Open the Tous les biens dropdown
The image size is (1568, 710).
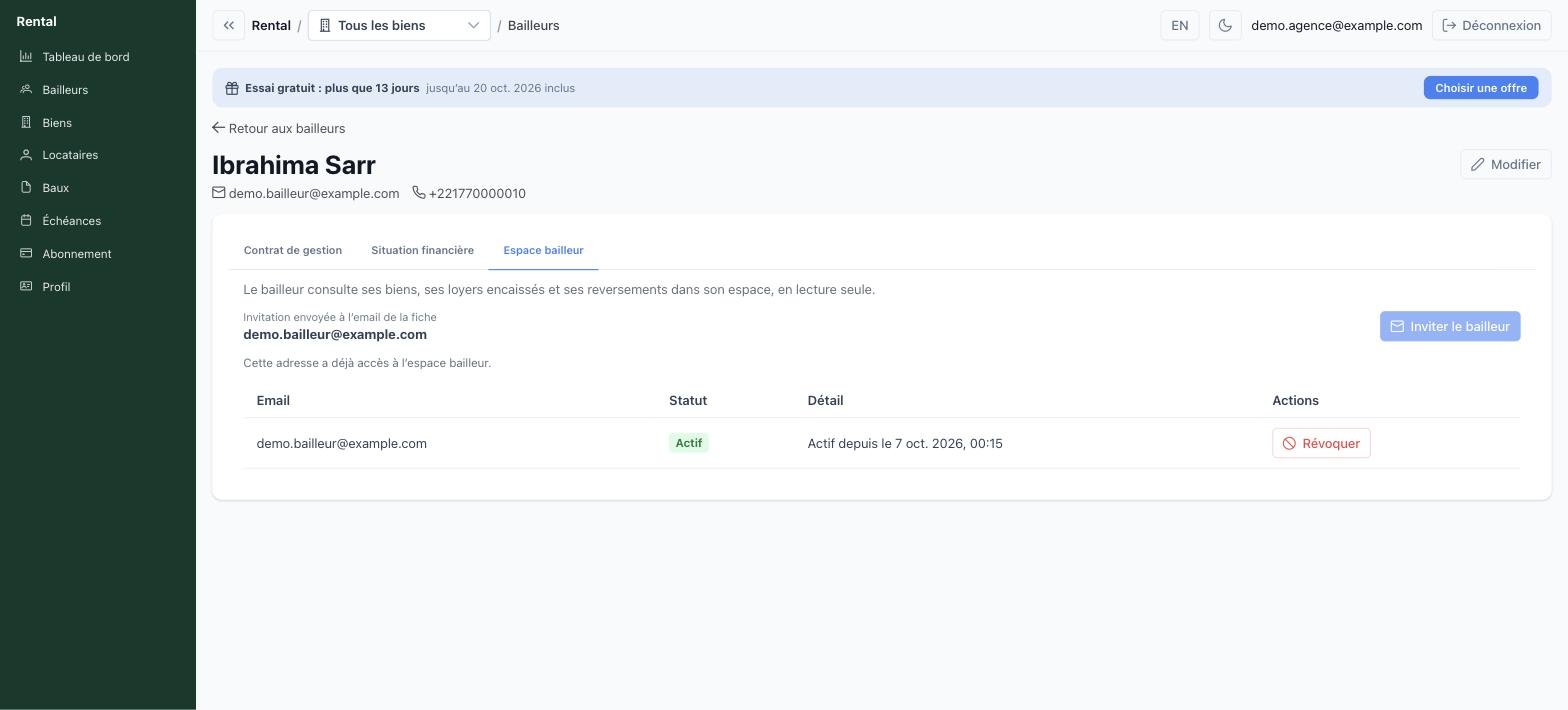[x=399, y=25]
